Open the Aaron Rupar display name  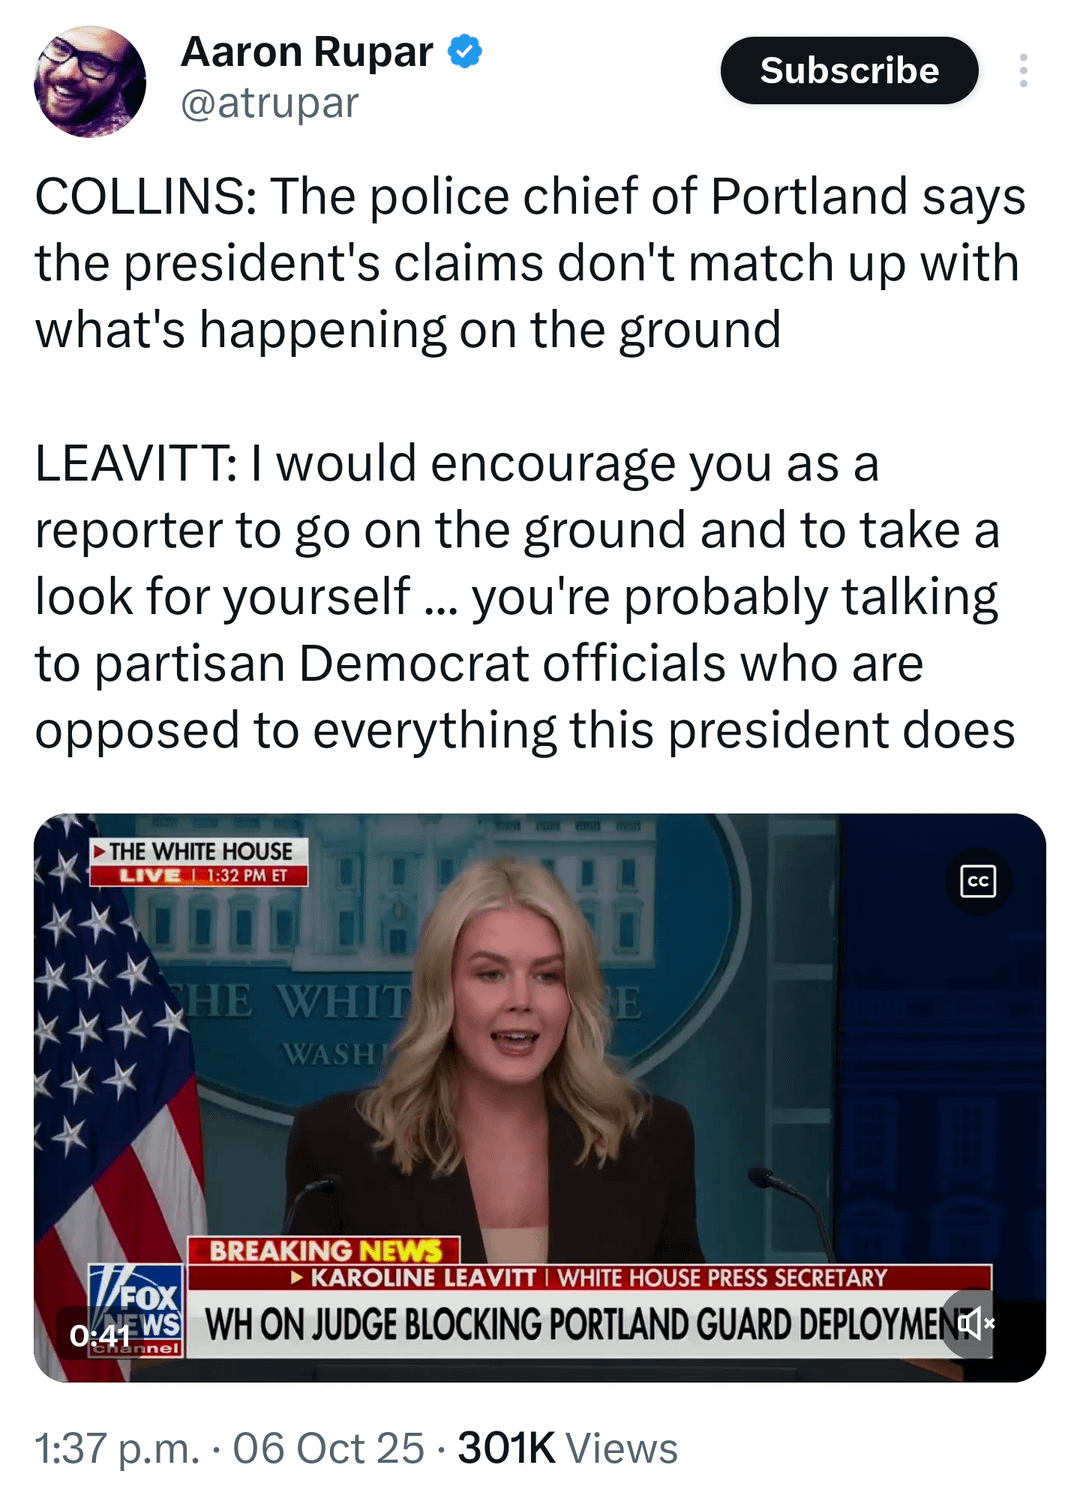(307, 51)
